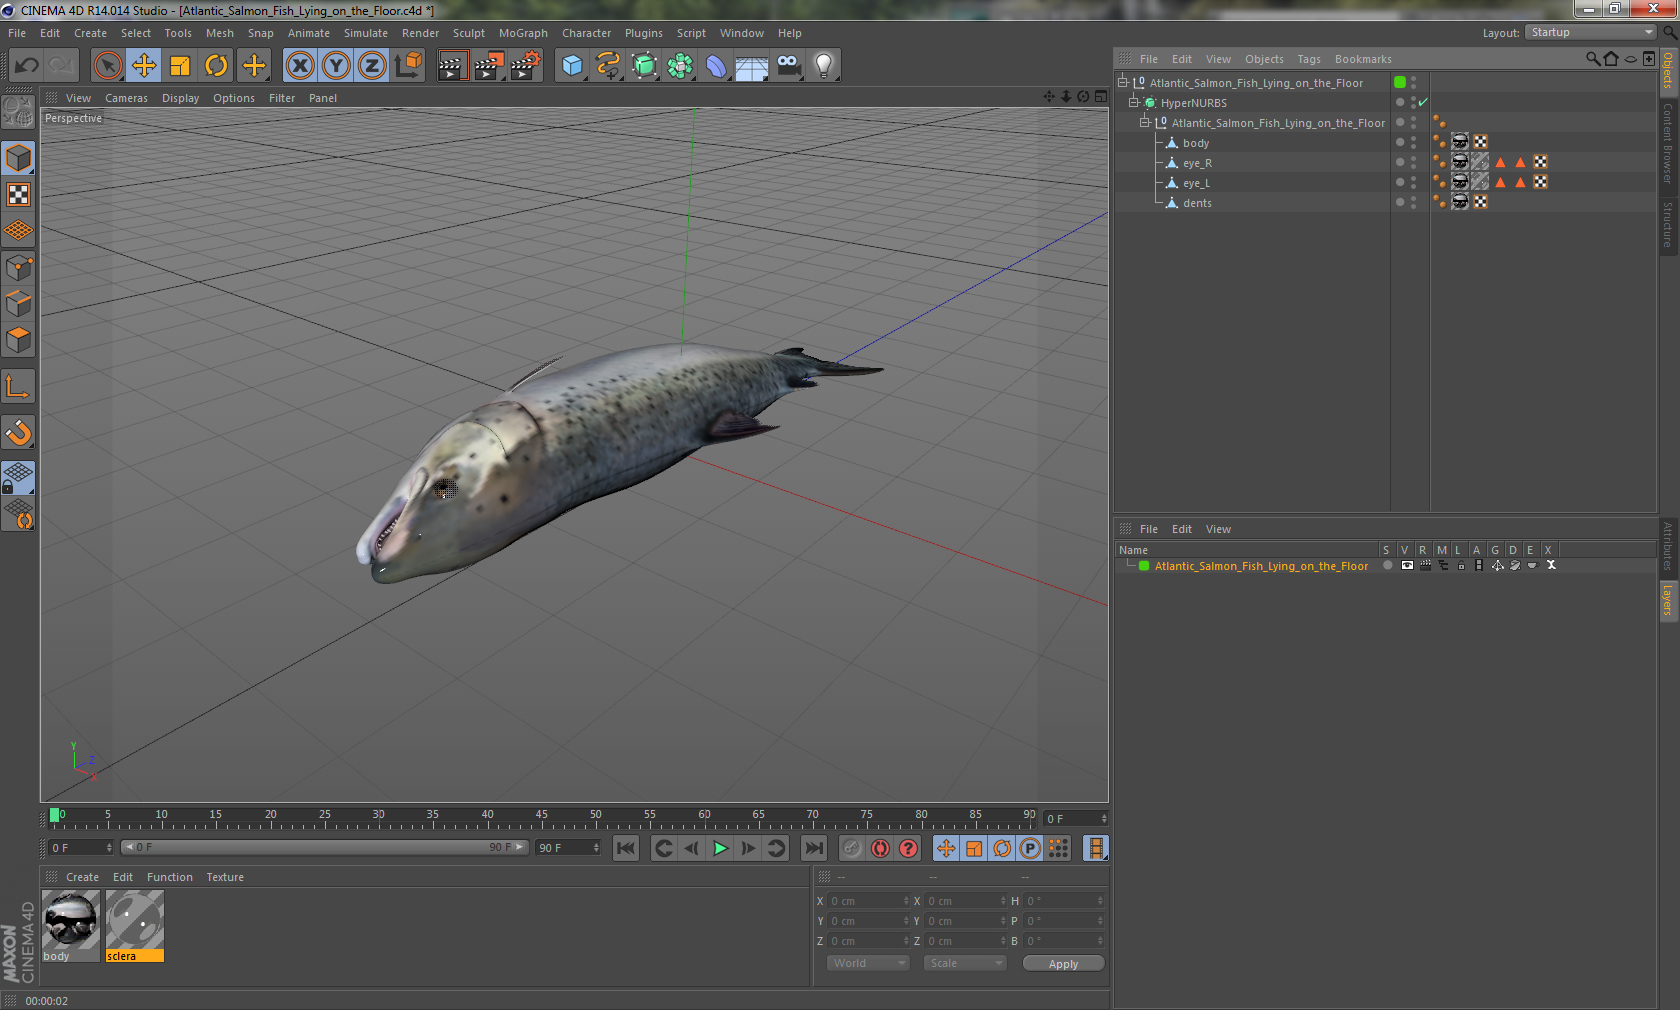1680x1010 pixels.
Task: Go to end of animation
Action: point(814,848)
